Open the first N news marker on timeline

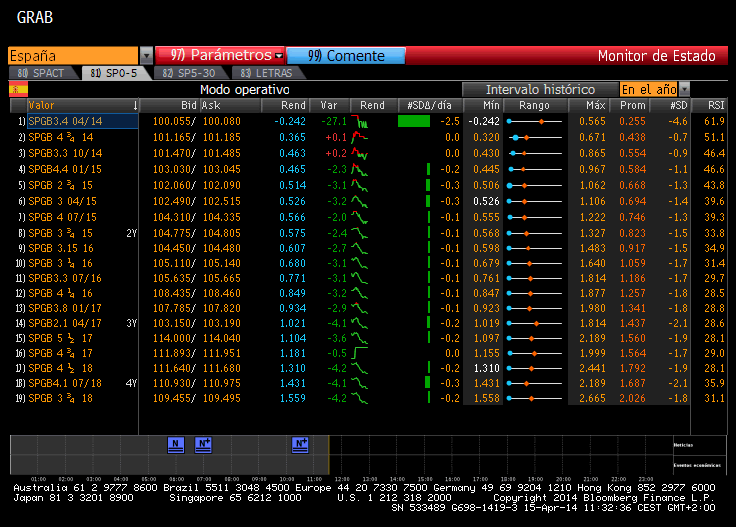[x=176, y=444]
